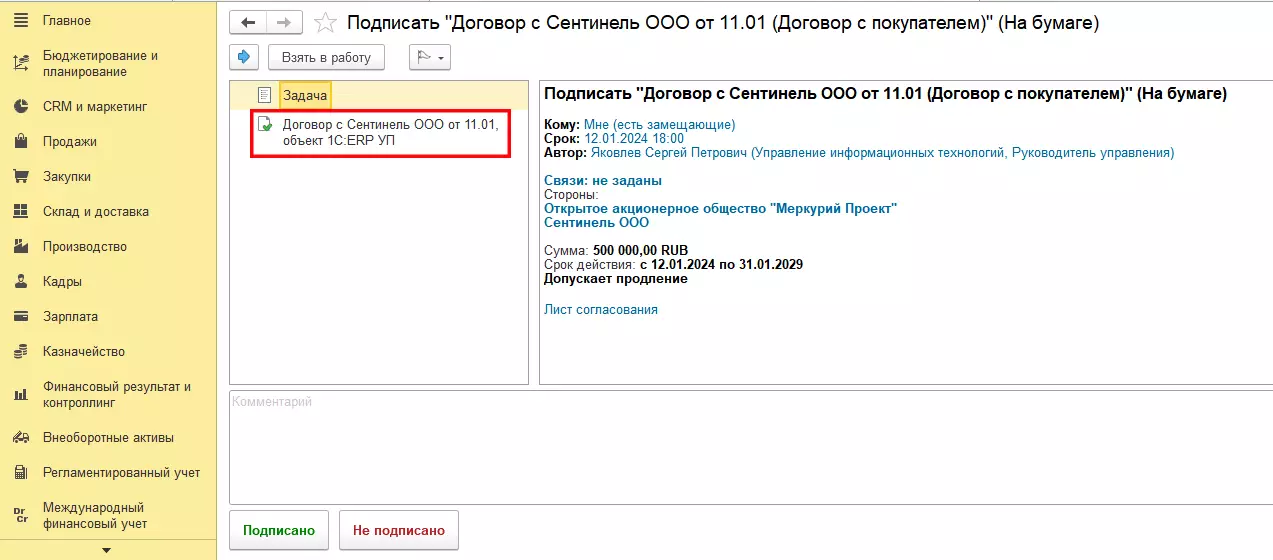
Task: Open the Продажи bag icon
Action: [x=20, y=141]
